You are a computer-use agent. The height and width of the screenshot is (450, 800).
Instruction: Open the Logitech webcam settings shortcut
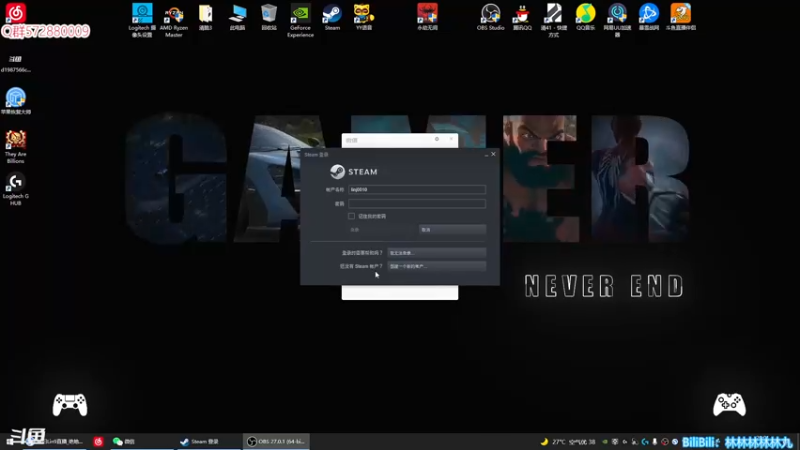[x=142, y=20]
